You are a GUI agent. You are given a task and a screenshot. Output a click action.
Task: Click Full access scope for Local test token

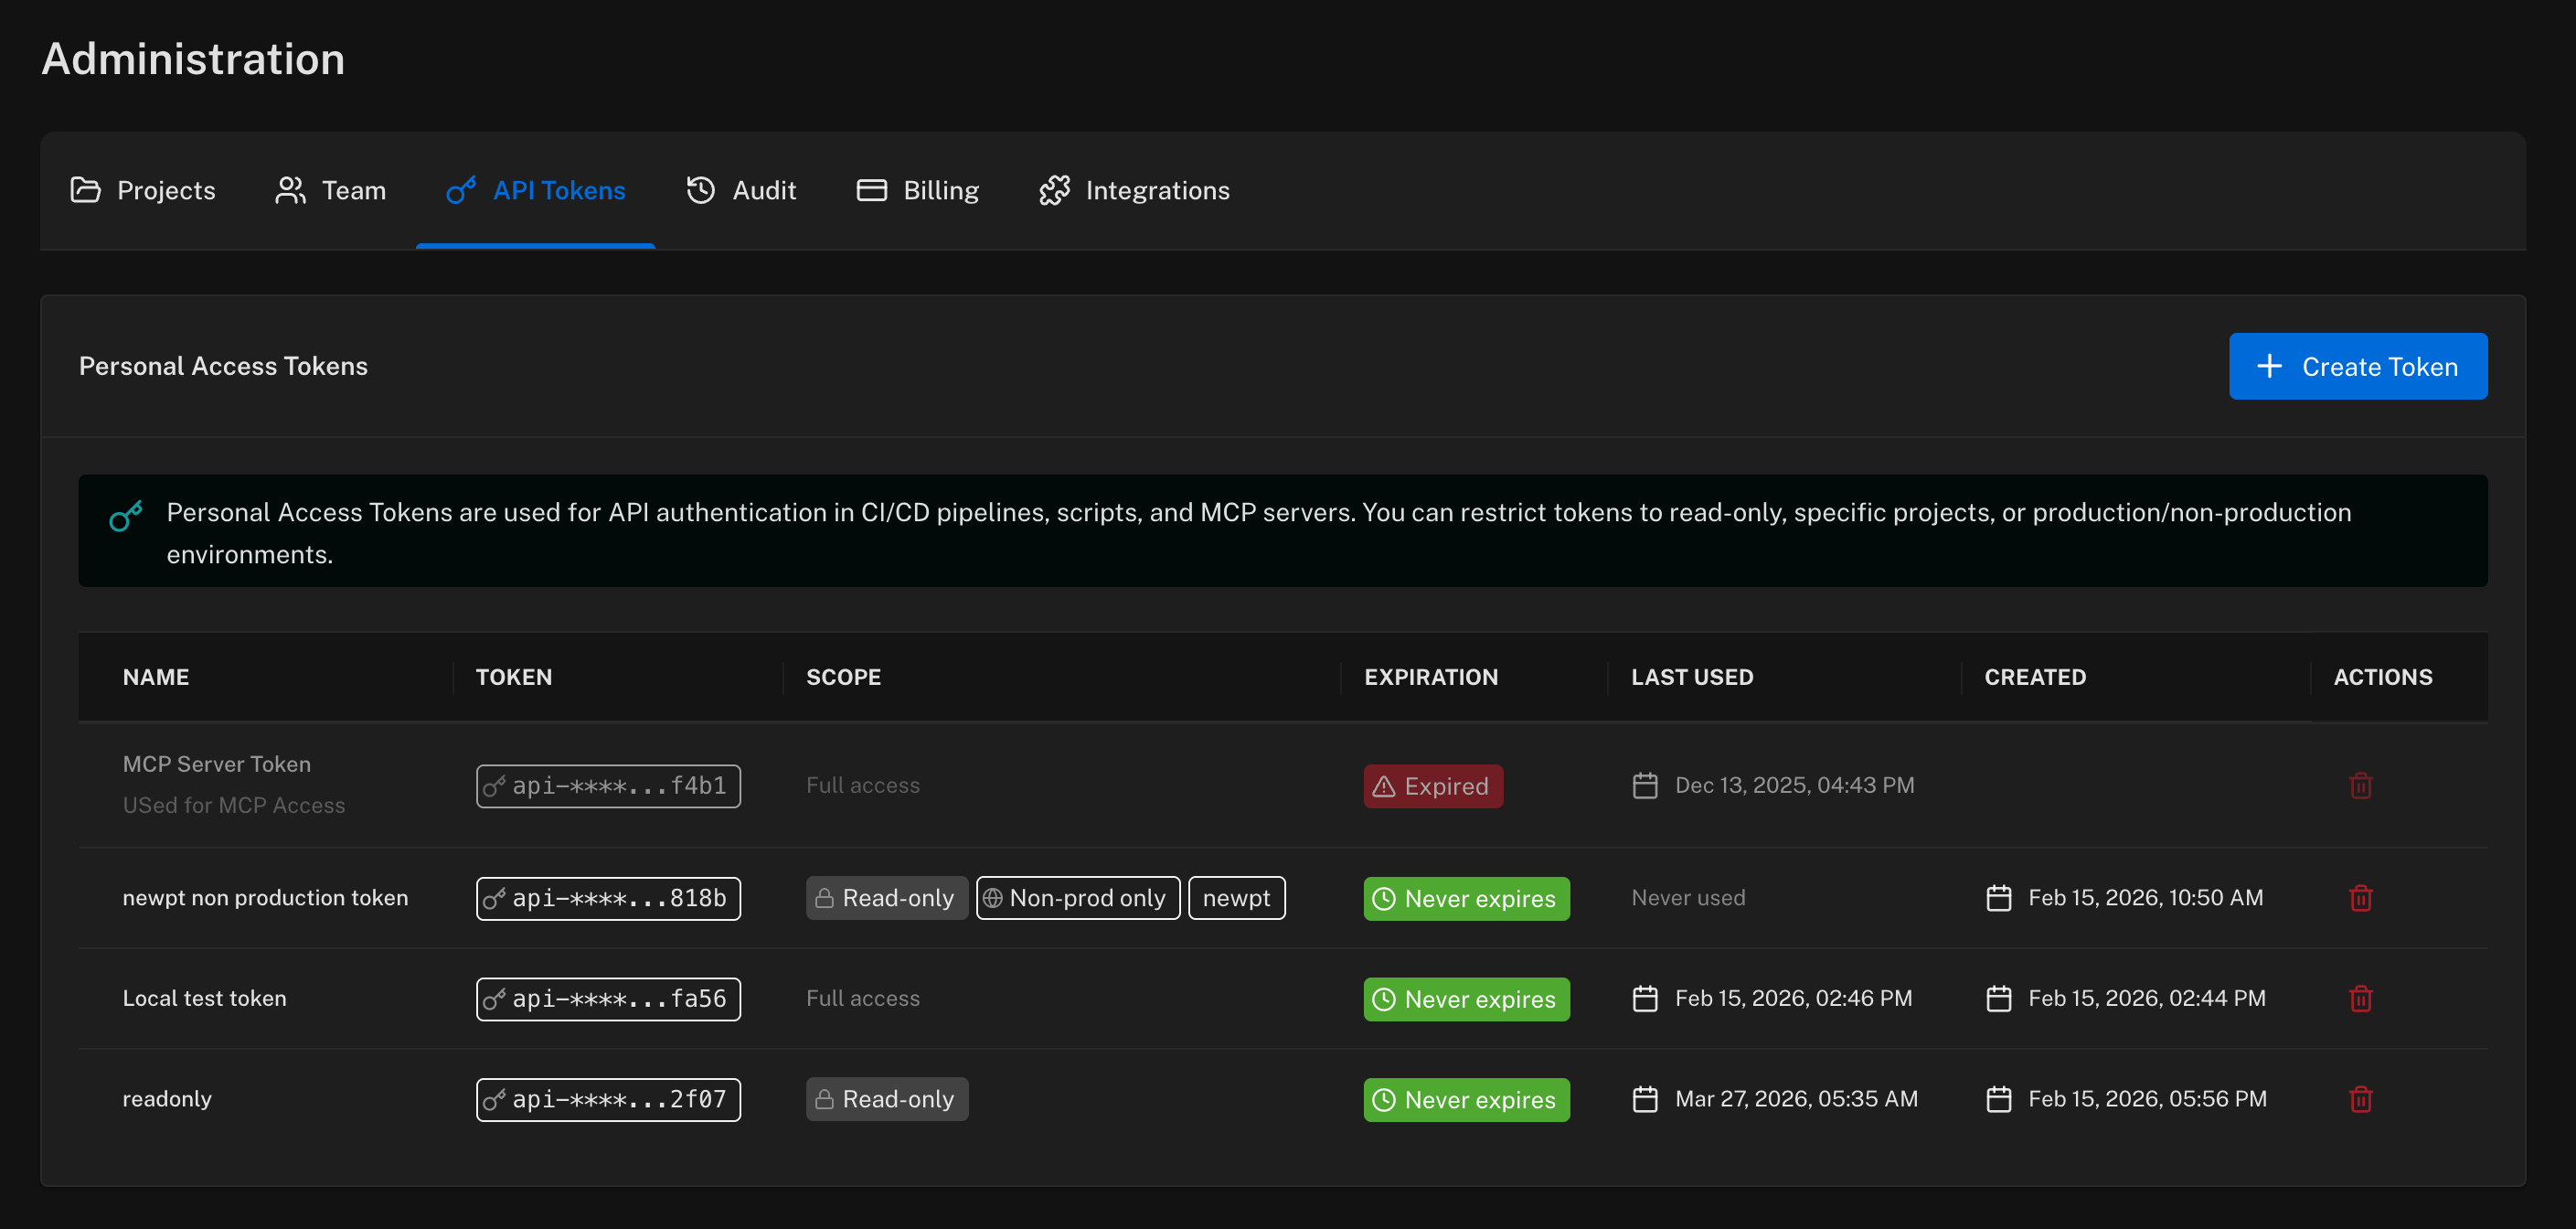tap(862, 998)
